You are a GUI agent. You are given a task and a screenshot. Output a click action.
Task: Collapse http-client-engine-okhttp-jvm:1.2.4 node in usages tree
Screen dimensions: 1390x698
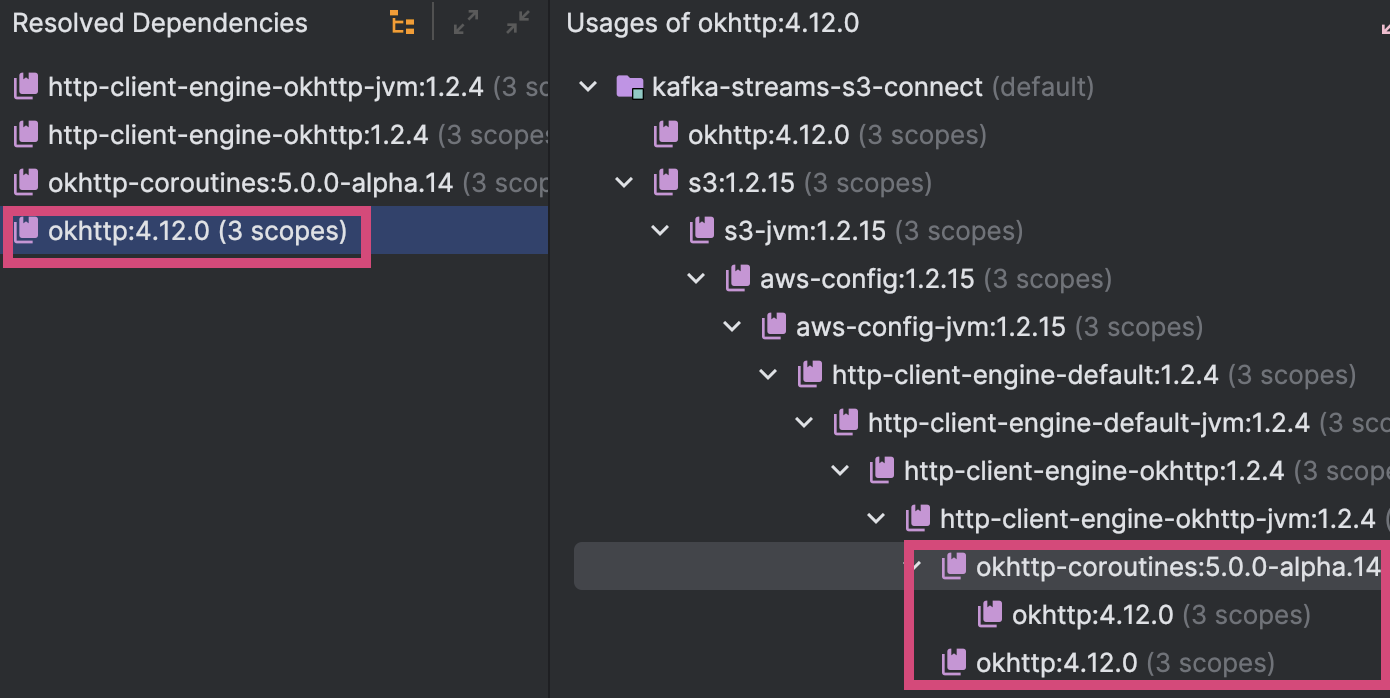tap(876, 519)
